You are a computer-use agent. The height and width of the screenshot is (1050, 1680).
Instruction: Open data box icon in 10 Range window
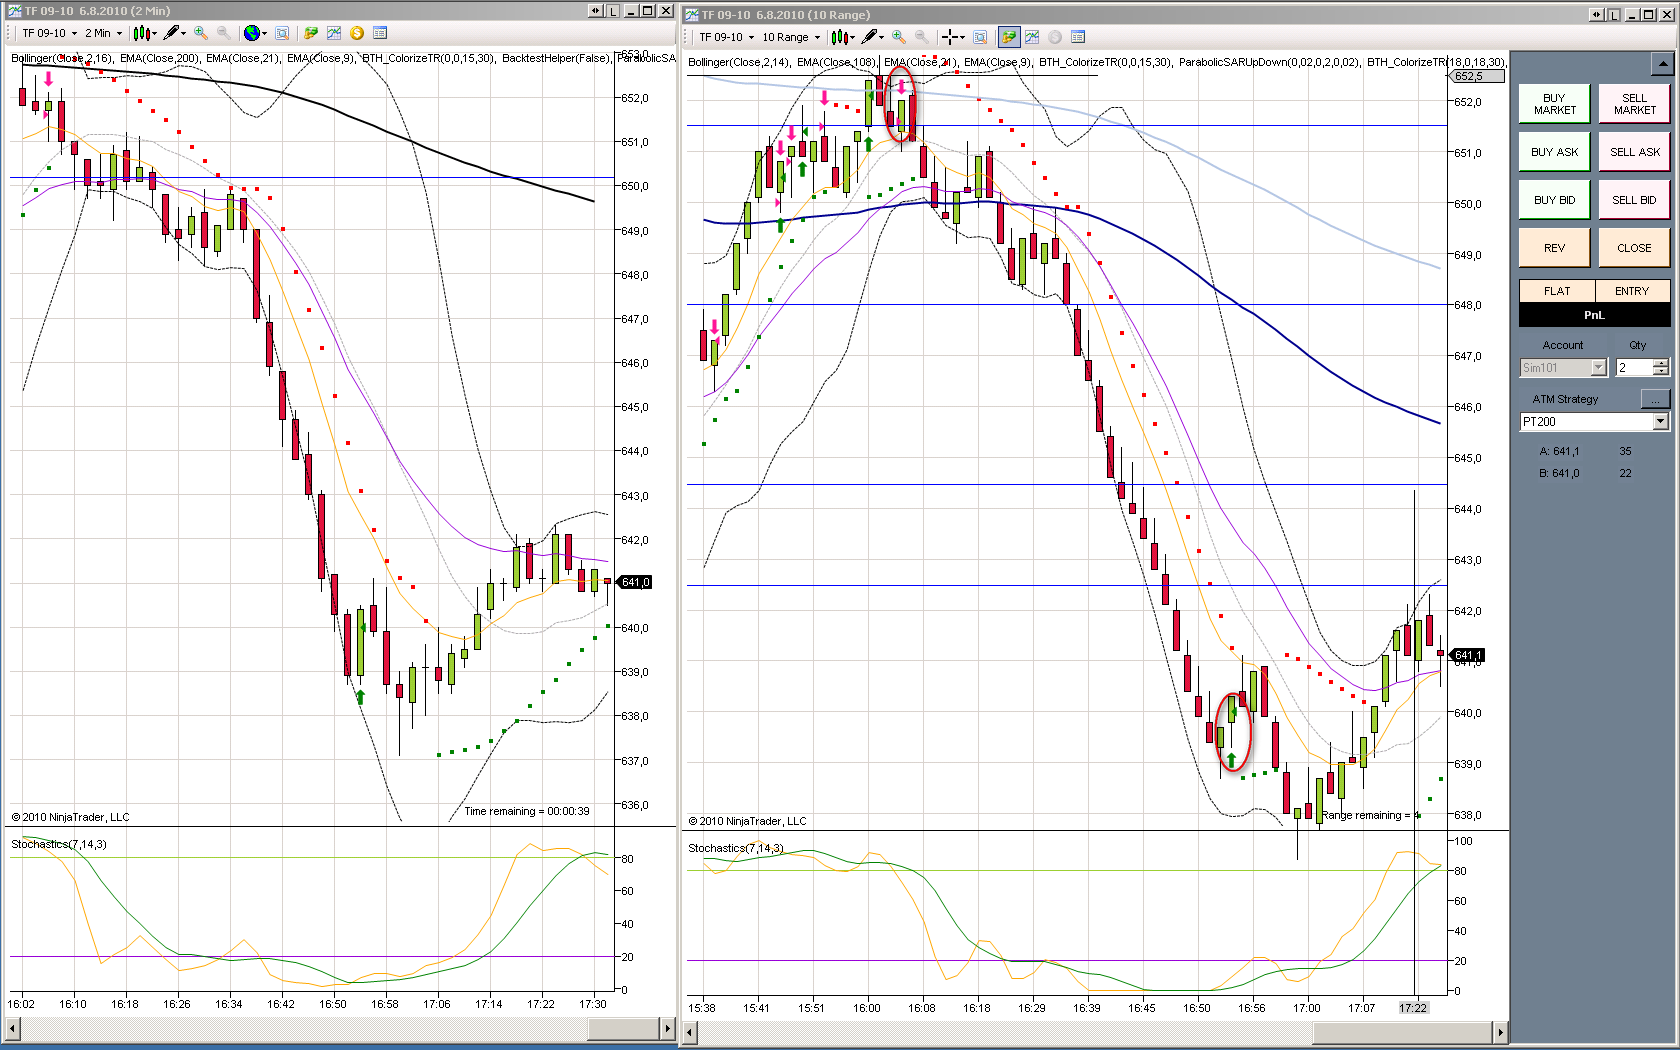tap(1078, 37)
